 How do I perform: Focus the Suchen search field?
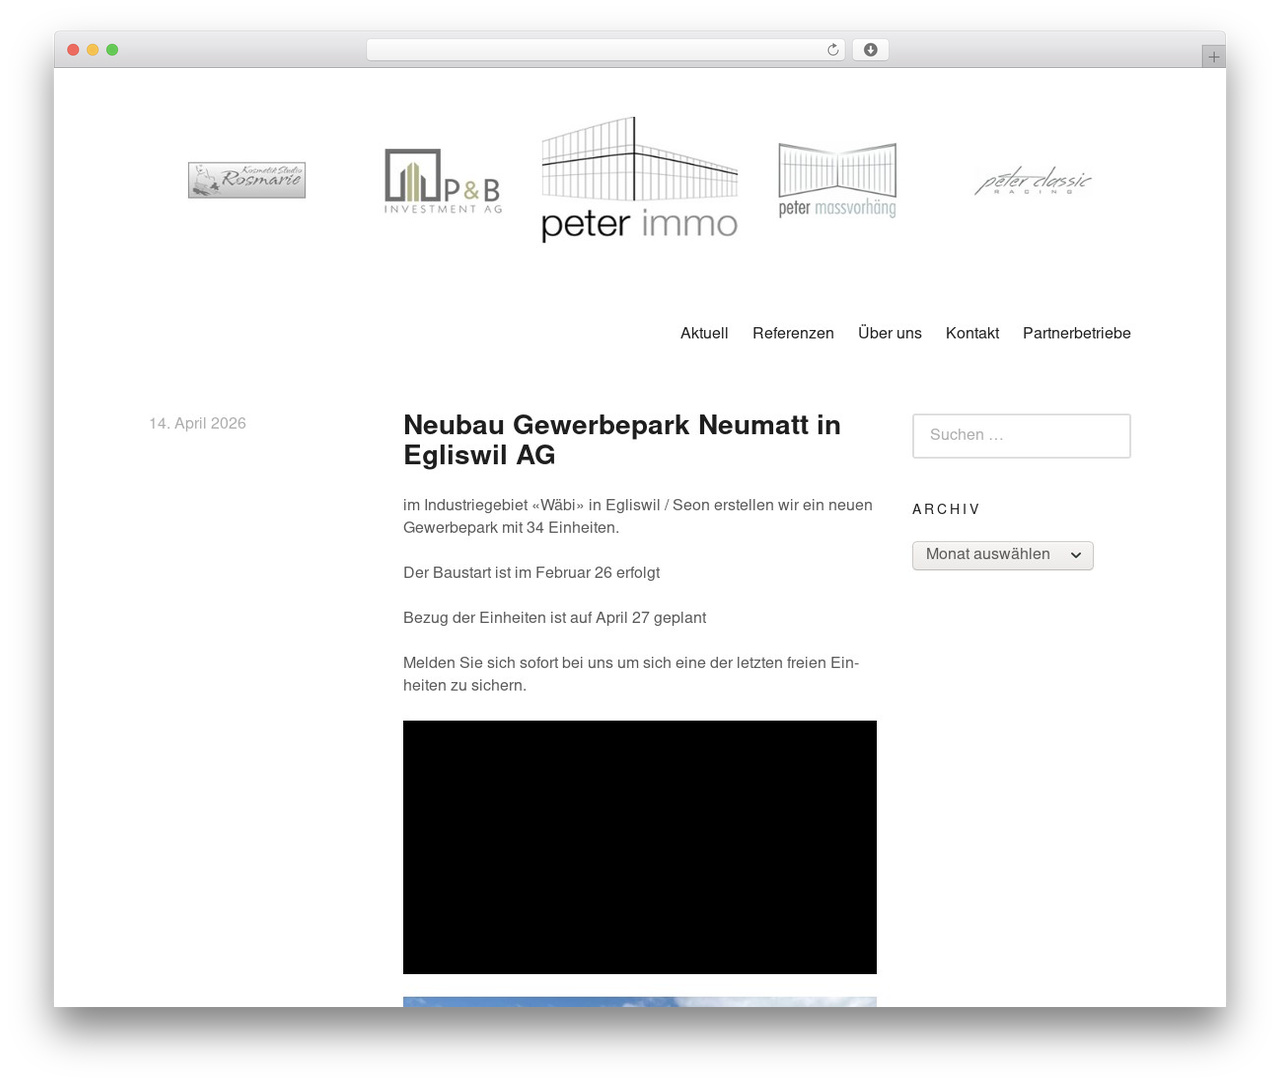coord(1021,436)
